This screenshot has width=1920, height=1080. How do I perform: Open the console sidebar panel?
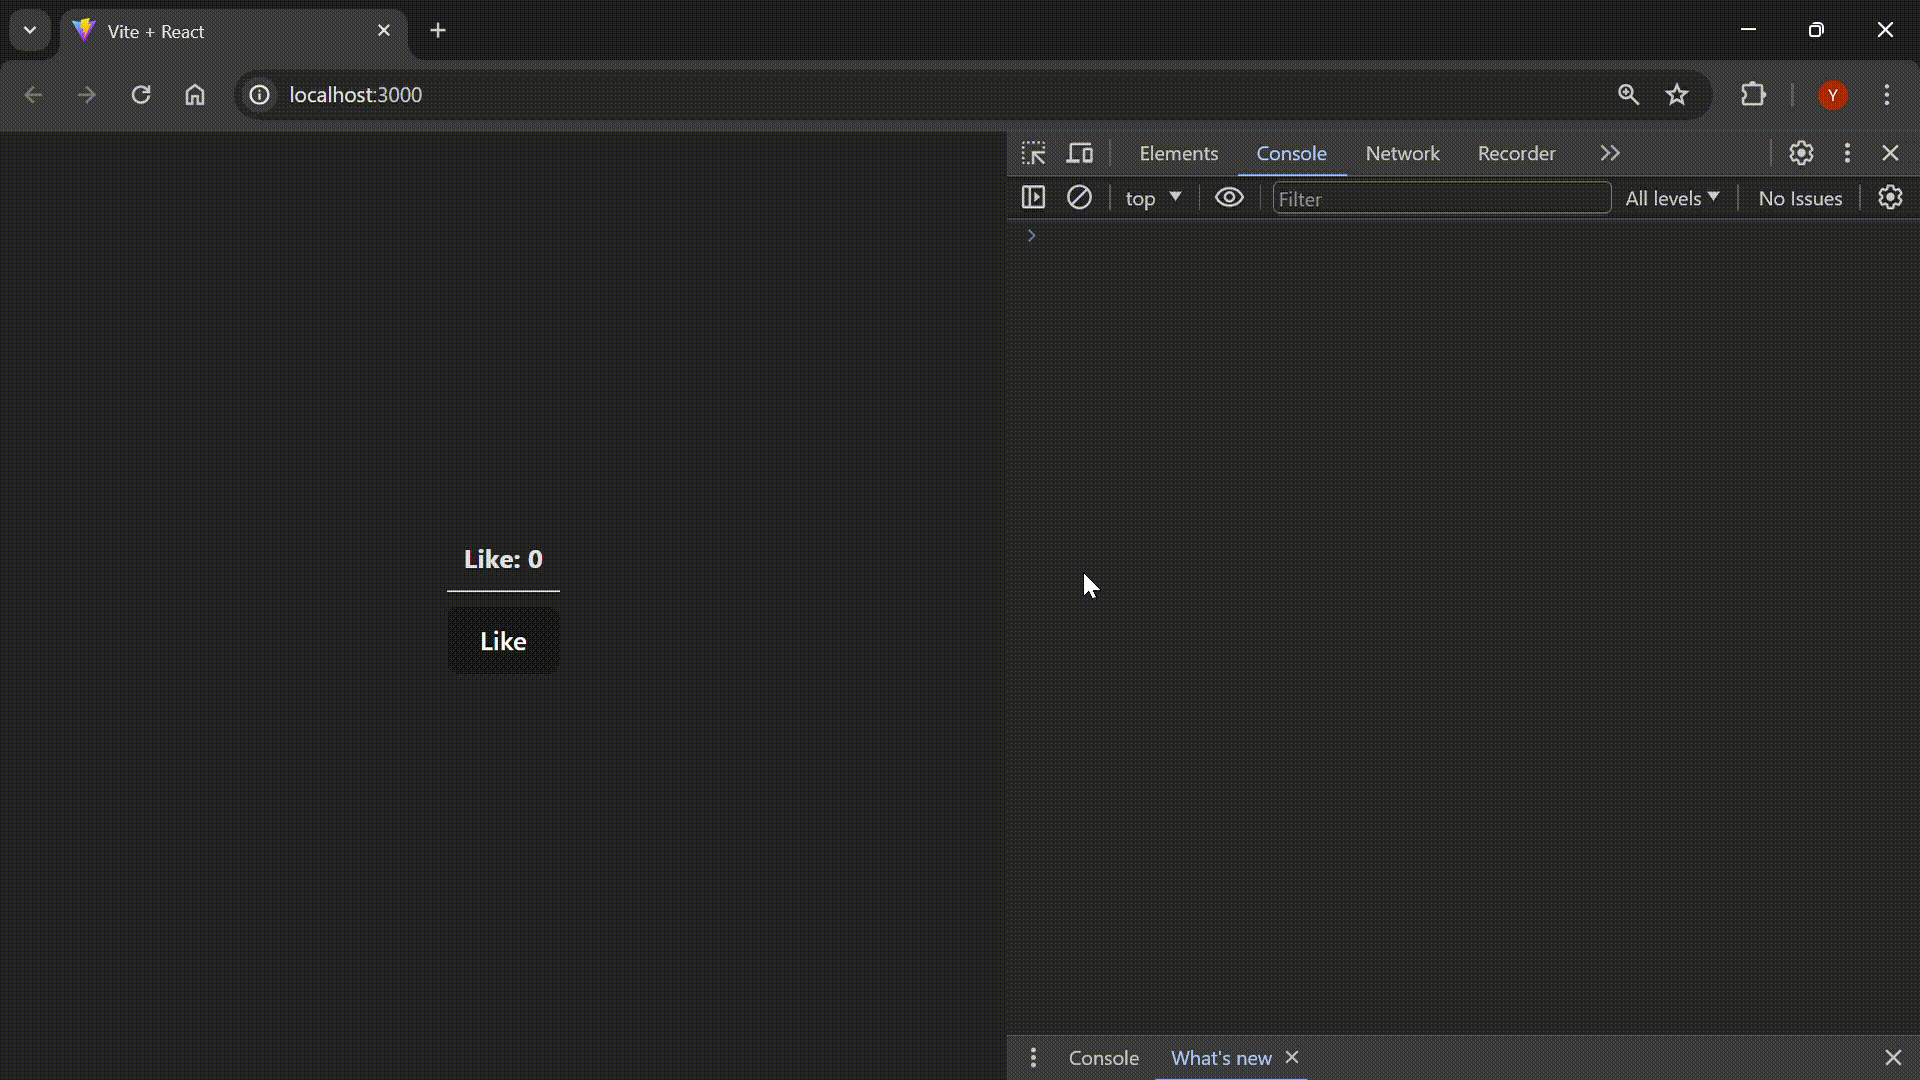coord(1034,198)
